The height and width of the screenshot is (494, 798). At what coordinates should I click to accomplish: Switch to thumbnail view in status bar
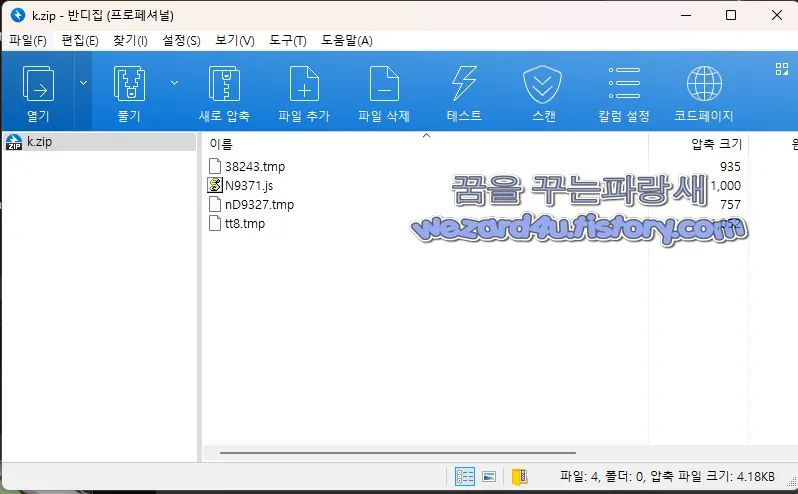pyautogui.click(x=489, y=477)
